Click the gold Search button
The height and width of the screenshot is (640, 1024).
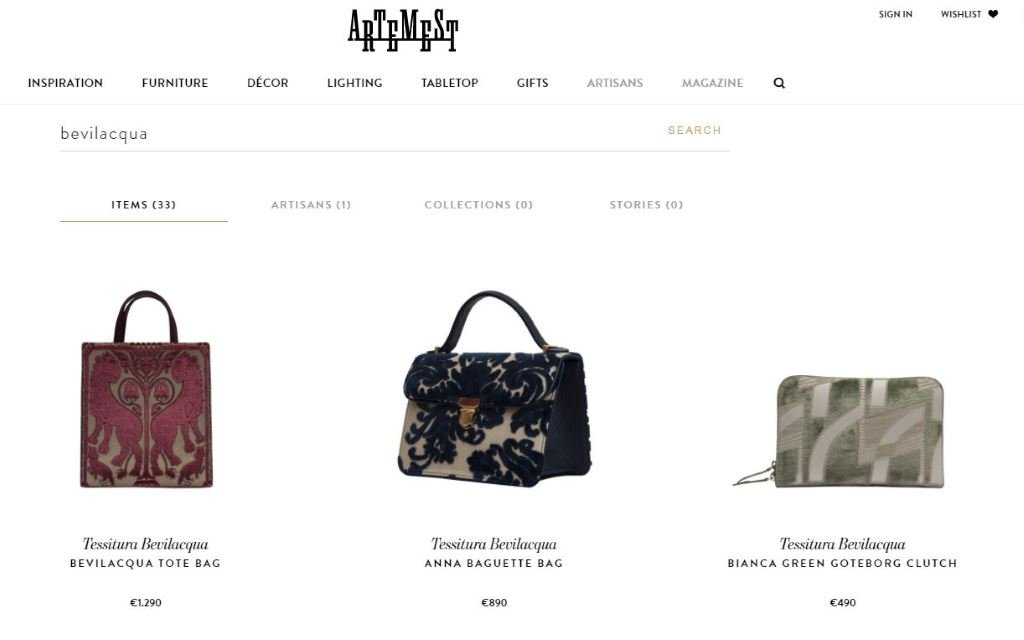click(x=694, y=130)
